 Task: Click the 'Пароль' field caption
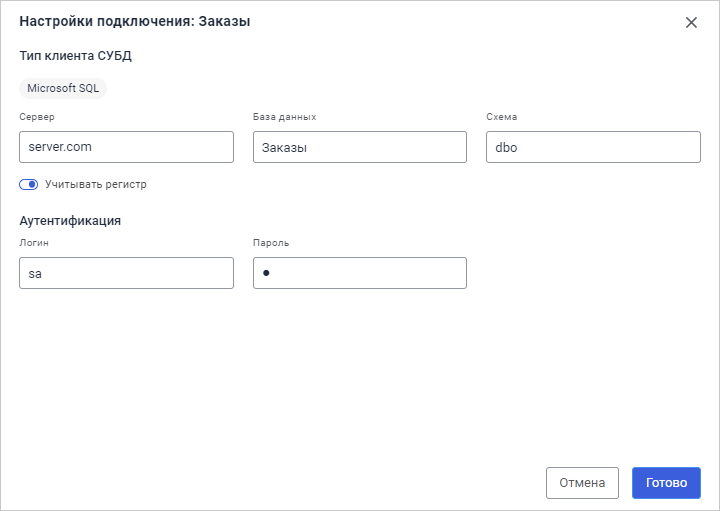tap(271, 243)
